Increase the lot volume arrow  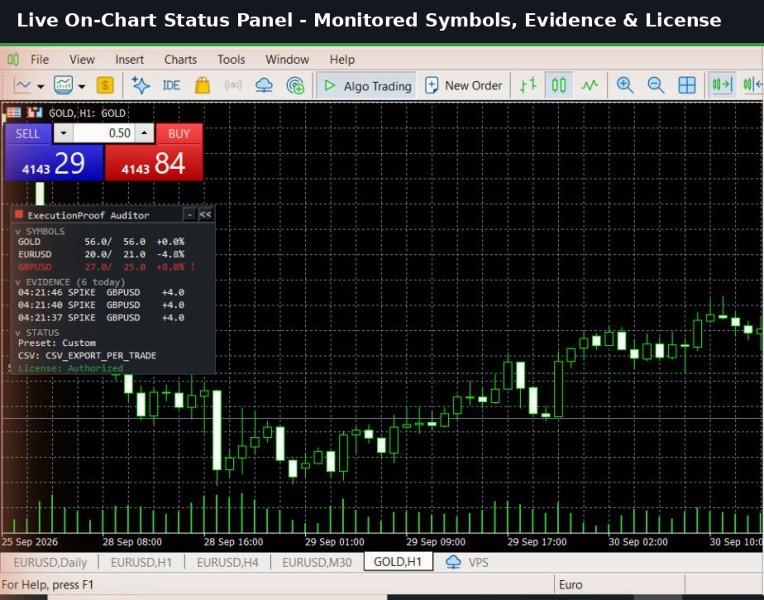[144, 133]
